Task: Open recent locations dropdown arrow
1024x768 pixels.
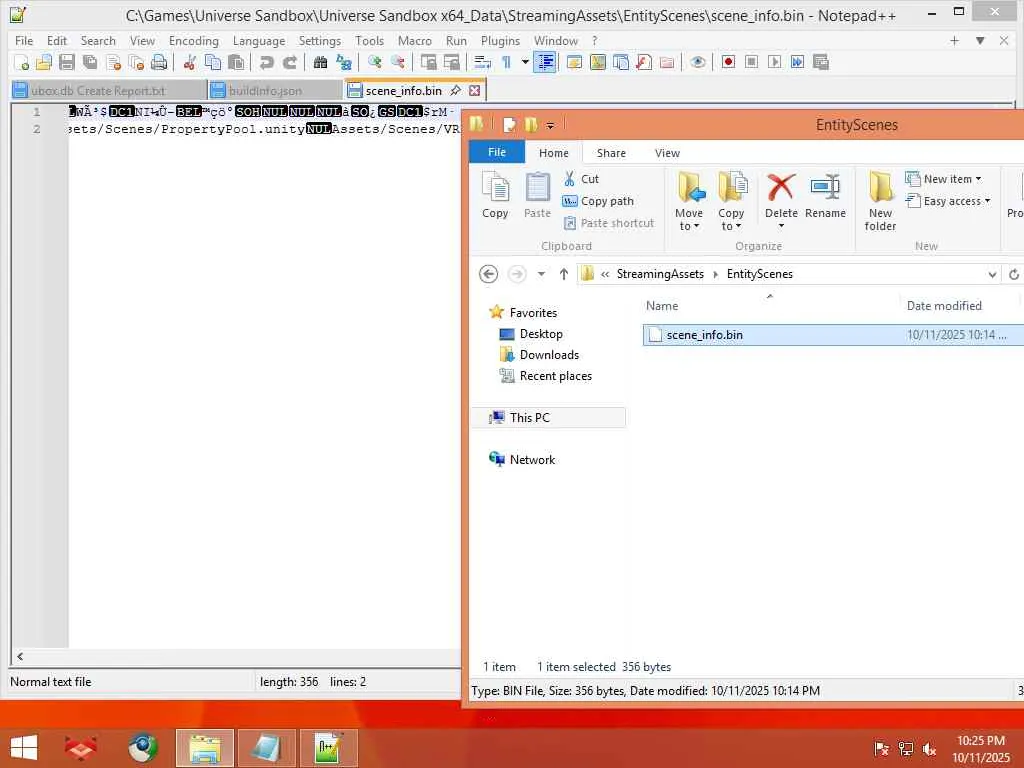Action: [541, 274]
